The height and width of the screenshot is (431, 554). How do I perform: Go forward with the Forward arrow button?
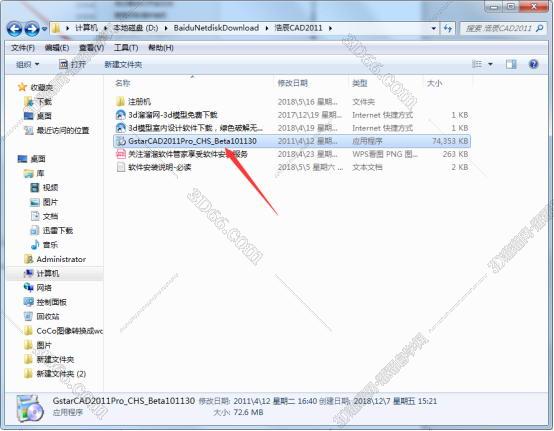(32, 29)
